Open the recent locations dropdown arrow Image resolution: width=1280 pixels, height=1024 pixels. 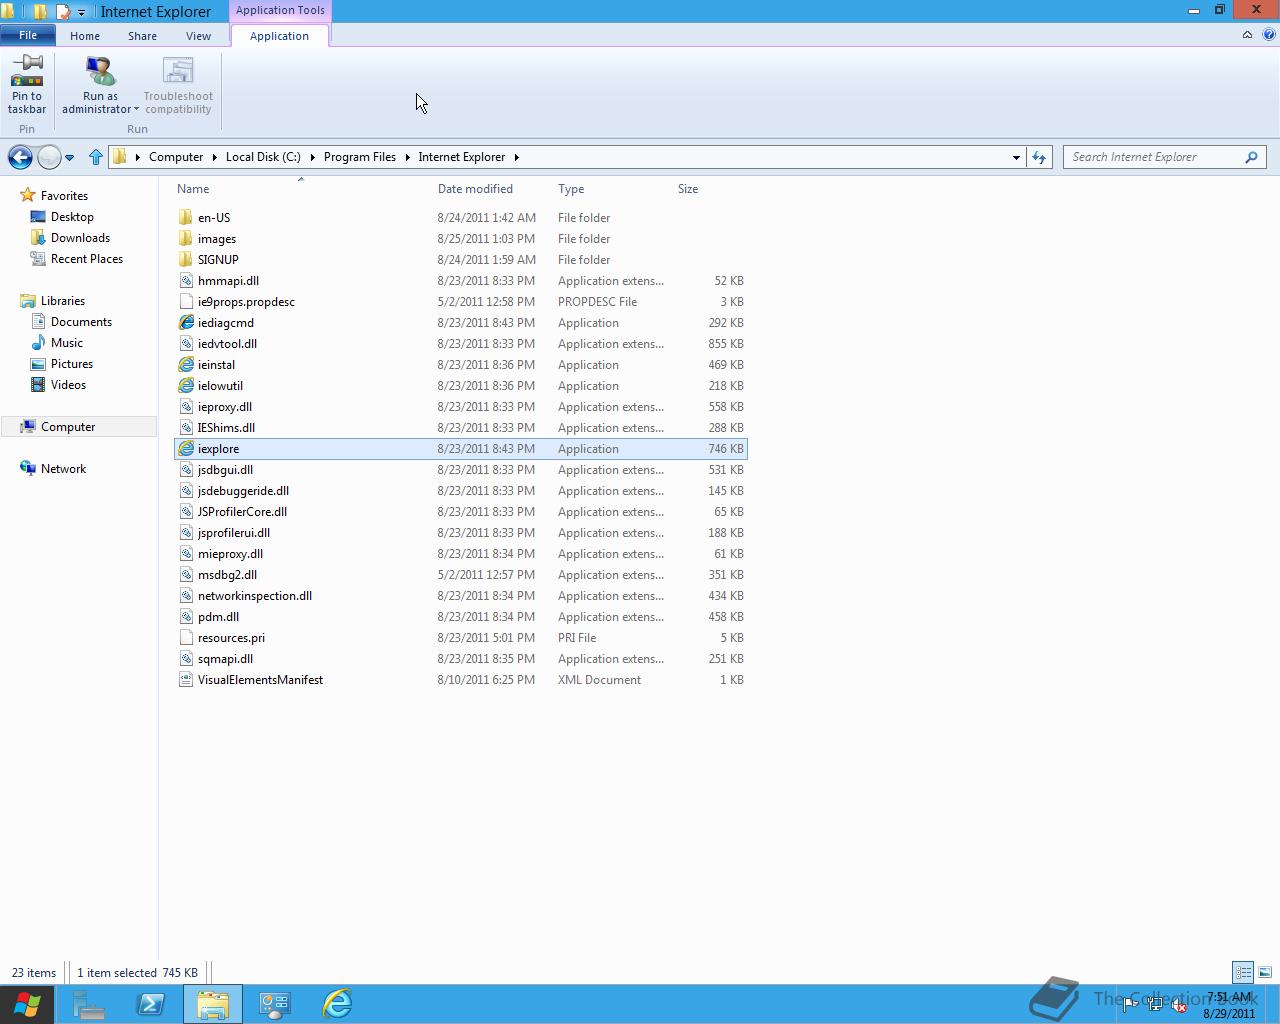coord(69,157)
